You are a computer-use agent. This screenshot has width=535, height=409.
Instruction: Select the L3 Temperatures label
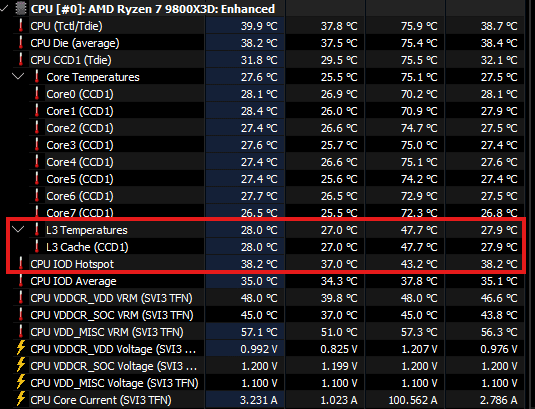[x=87, y=230]
